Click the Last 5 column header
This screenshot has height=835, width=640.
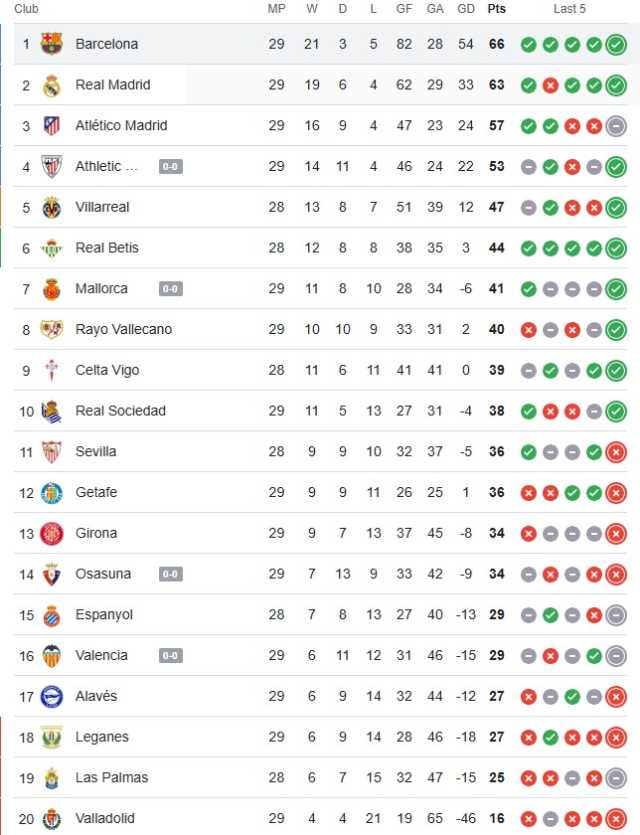(x=569, y=9)
